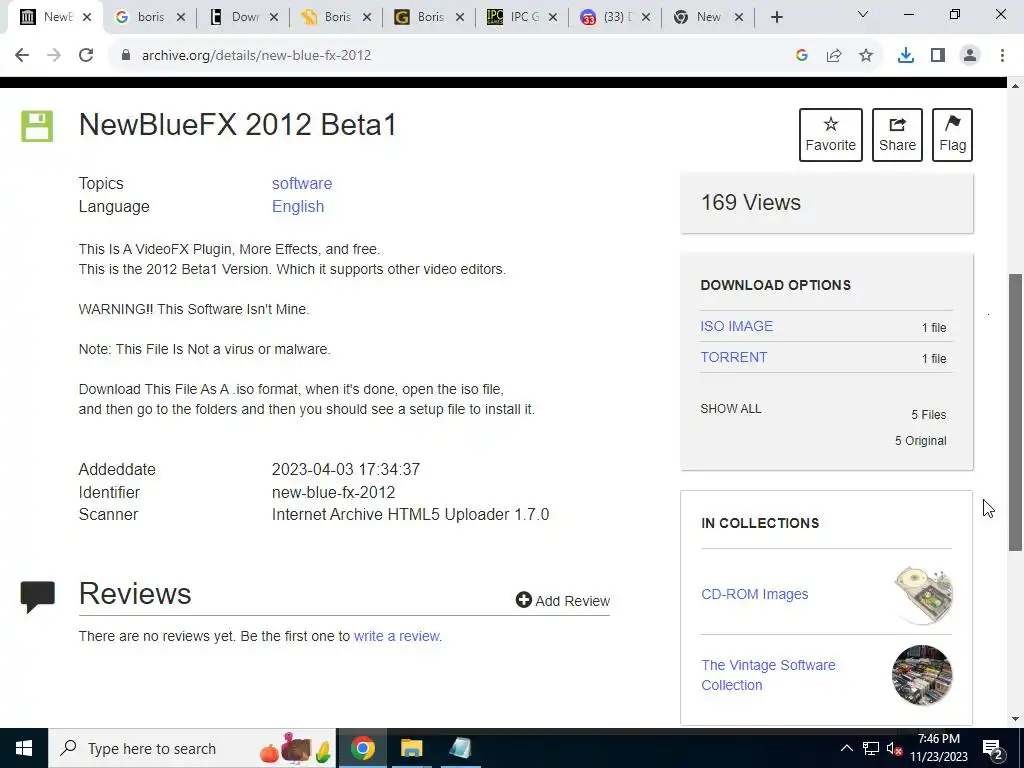Go back with the browser back arrow

(x=22, y=56)
